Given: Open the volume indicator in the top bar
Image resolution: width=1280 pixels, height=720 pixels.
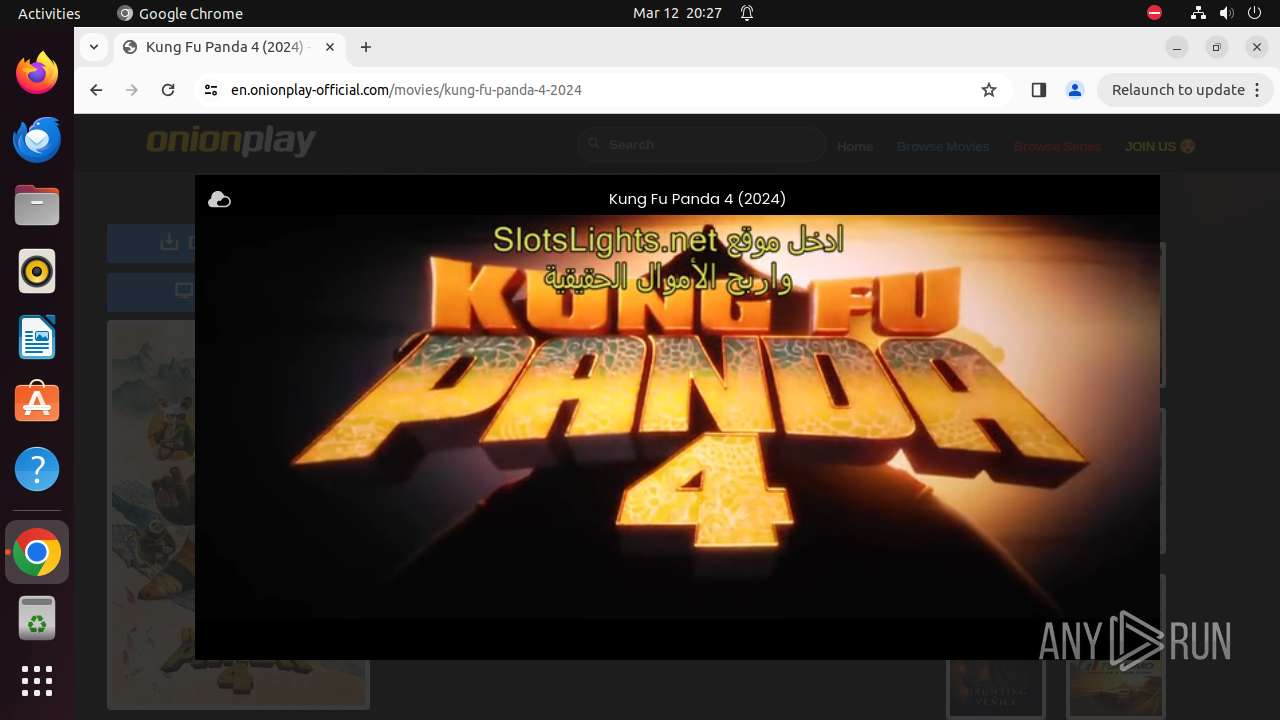Looking at the screenshot, I should tap(1226, 14).
